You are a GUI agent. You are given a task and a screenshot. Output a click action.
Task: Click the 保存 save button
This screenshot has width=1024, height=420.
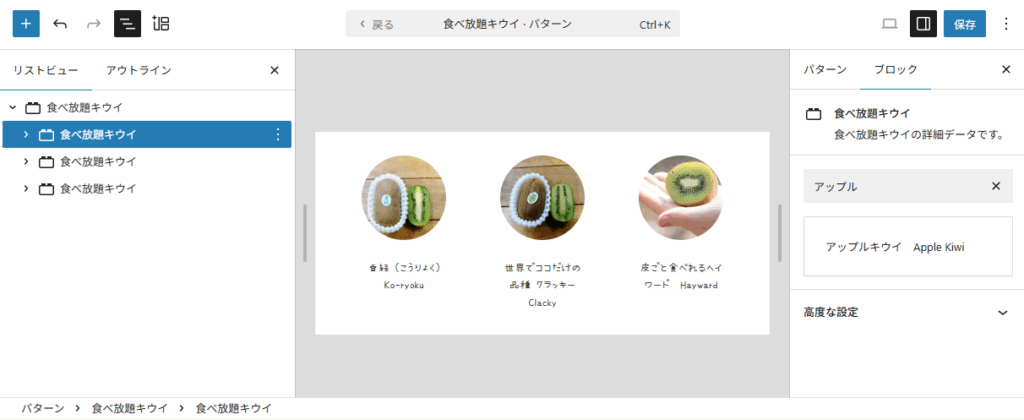coord(965,24)
